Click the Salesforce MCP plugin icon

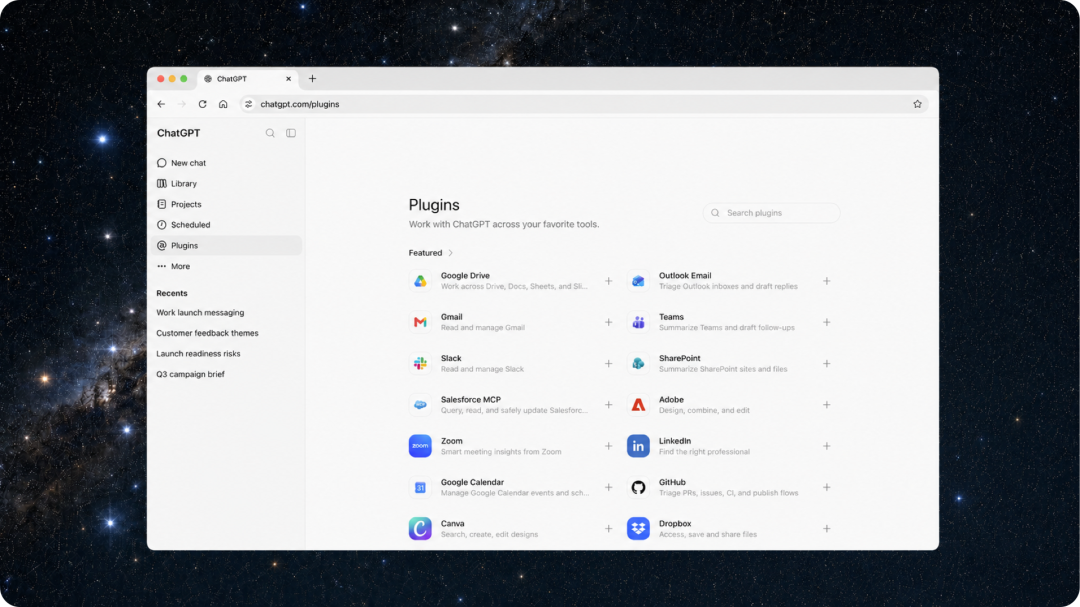point(420,405)
